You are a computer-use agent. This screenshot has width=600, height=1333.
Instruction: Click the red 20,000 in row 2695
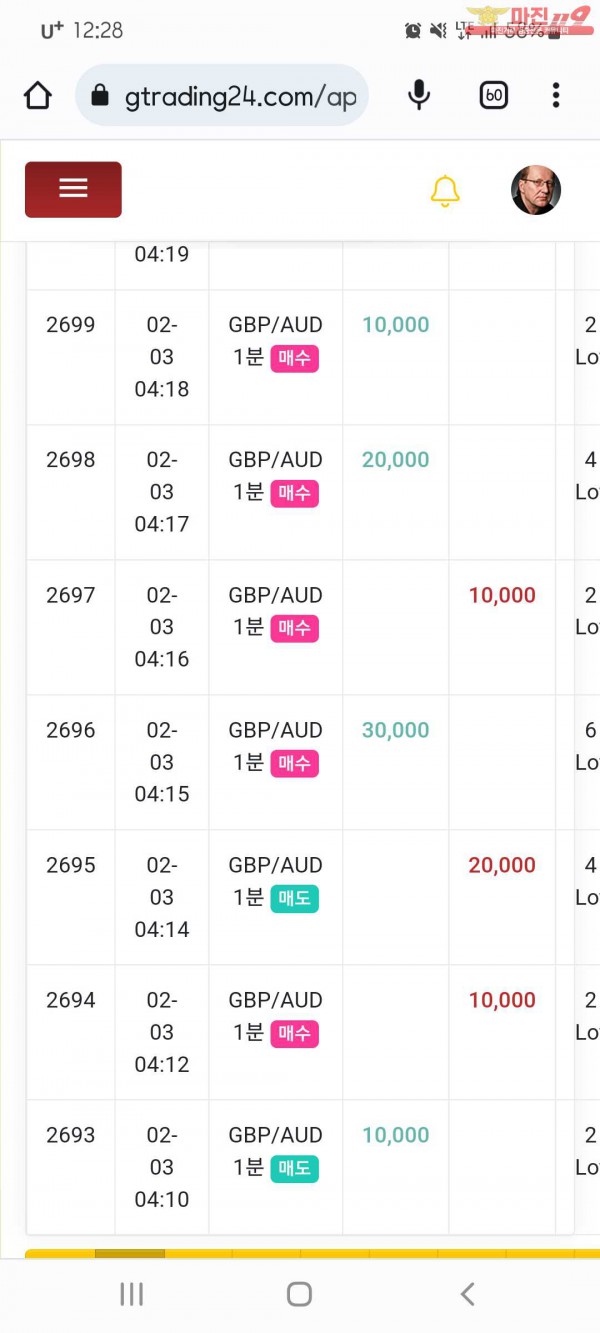coord(502,865)
